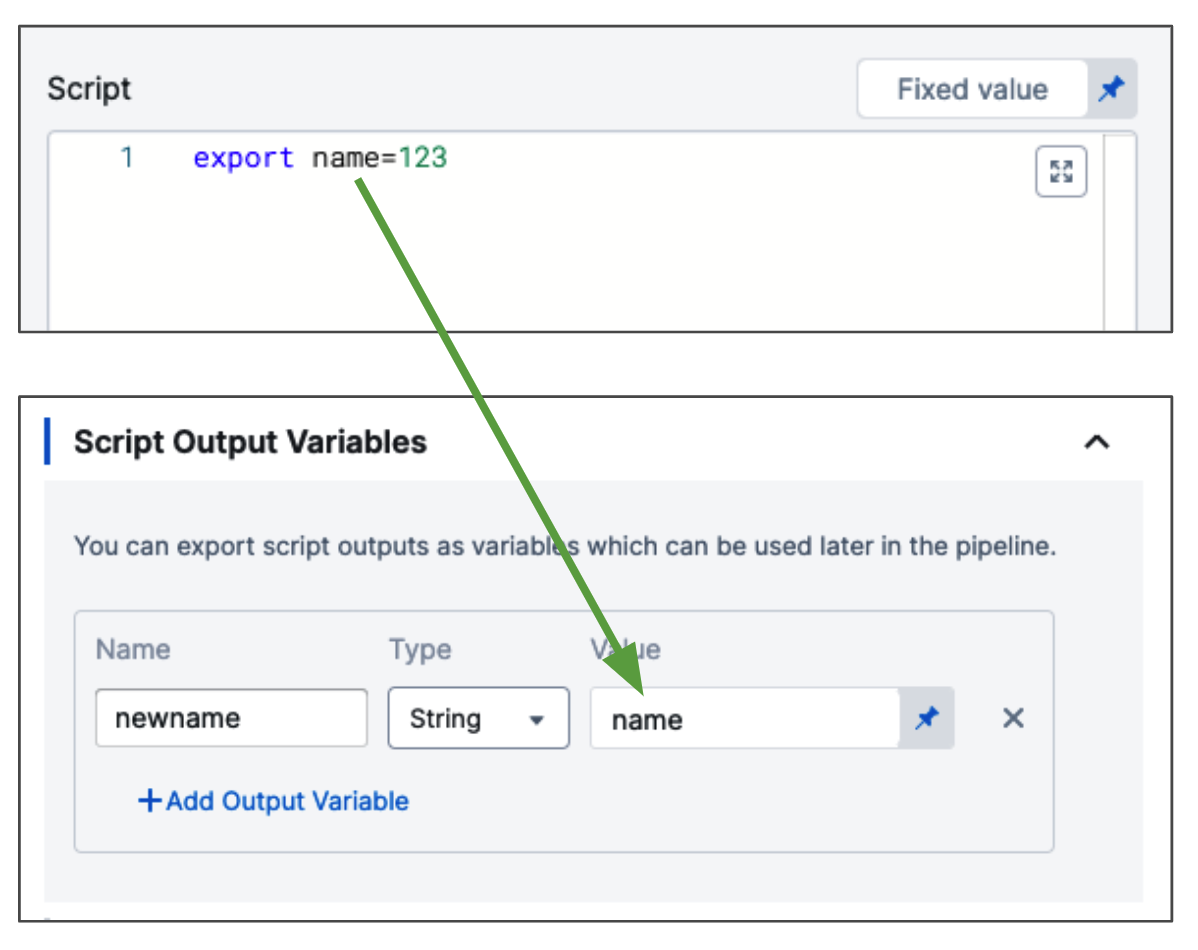
Task: Click the Type column label
Action: (x=420, y=650)
